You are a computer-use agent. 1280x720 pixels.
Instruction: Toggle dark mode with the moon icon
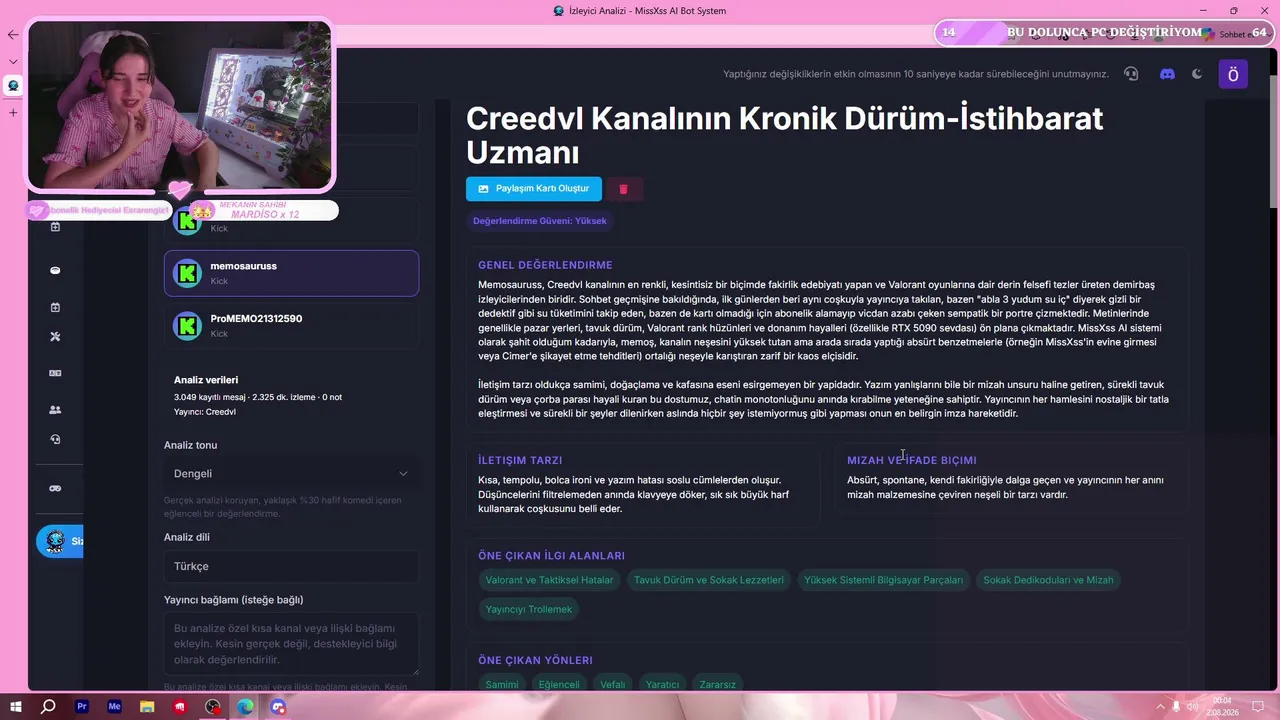[x=1197, y=74]
